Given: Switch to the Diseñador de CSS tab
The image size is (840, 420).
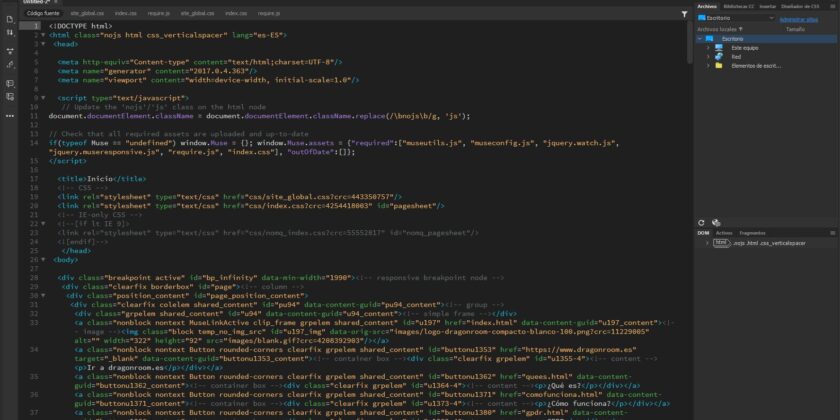Looking at the screenshot, I should coord(800,6).
